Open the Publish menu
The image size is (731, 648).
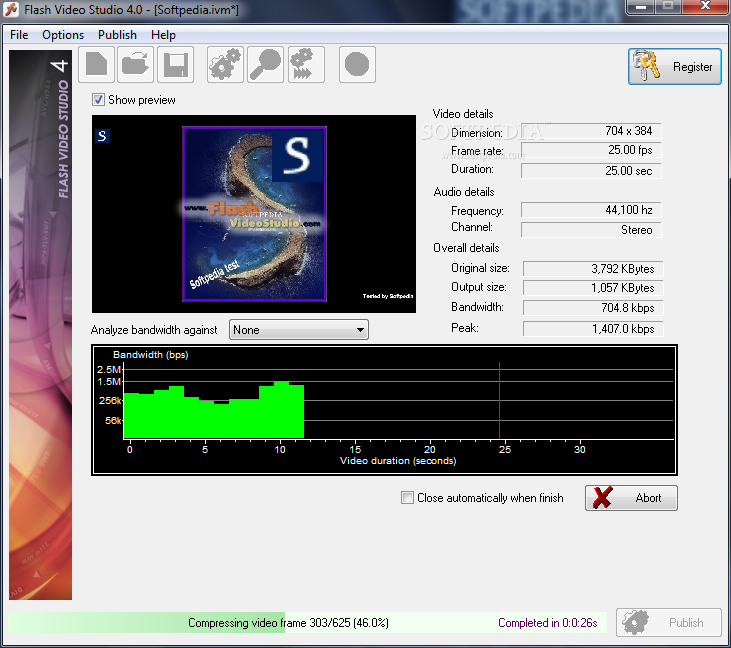coord(117,35)
